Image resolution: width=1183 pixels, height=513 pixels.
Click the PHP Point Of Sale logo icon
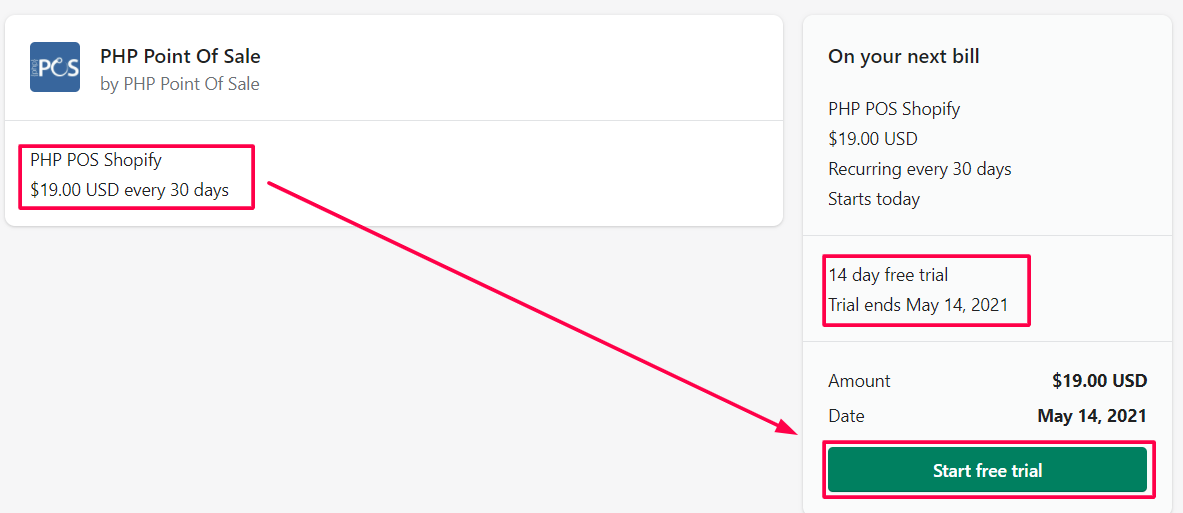[x=55, y=67]
